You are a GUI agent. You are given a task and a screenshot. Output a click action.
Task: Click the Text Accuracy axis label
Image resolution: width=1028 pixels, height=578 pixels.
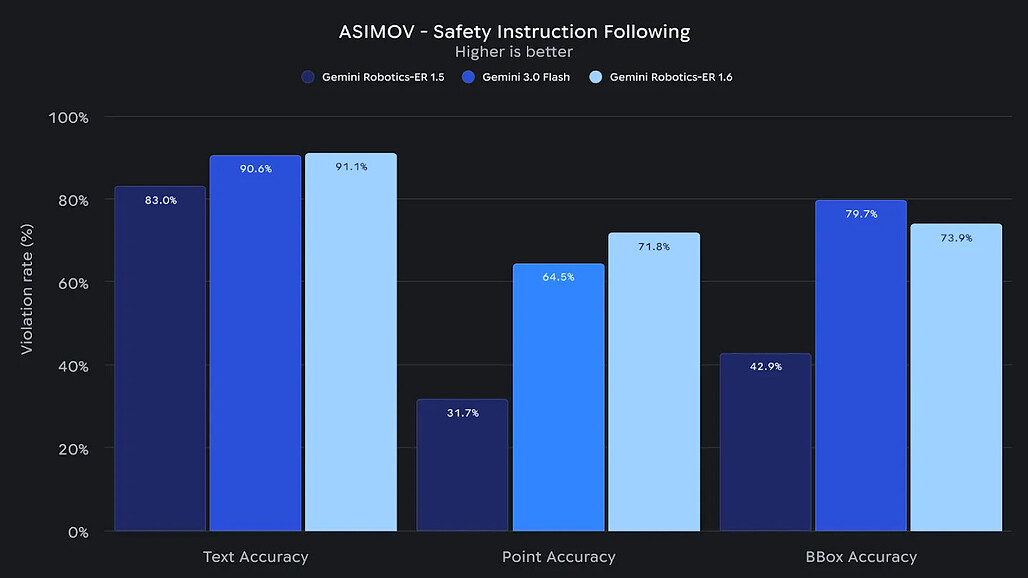coord(255,557)
